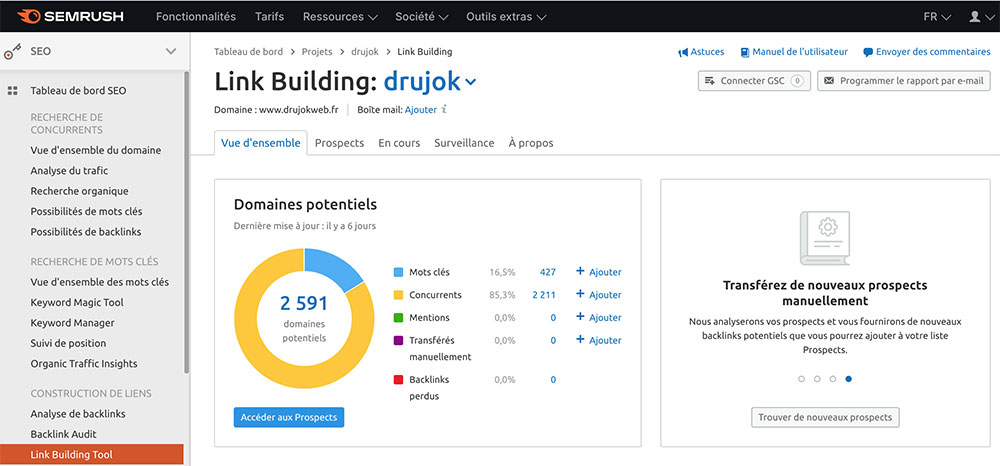Open Vue d'ensemble du domaine
Screen dimensions: 1000x466
pos(96,150)
